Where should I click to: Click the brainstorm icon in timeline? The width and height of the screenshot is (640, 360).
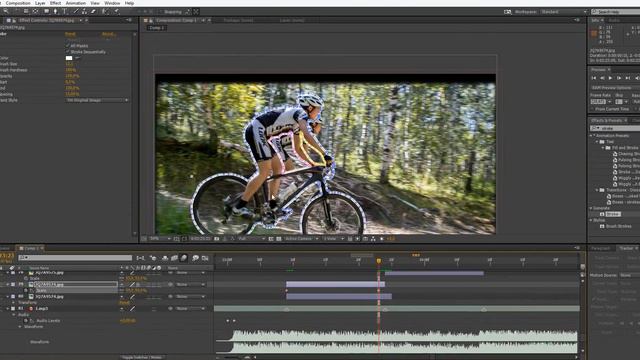196,258
